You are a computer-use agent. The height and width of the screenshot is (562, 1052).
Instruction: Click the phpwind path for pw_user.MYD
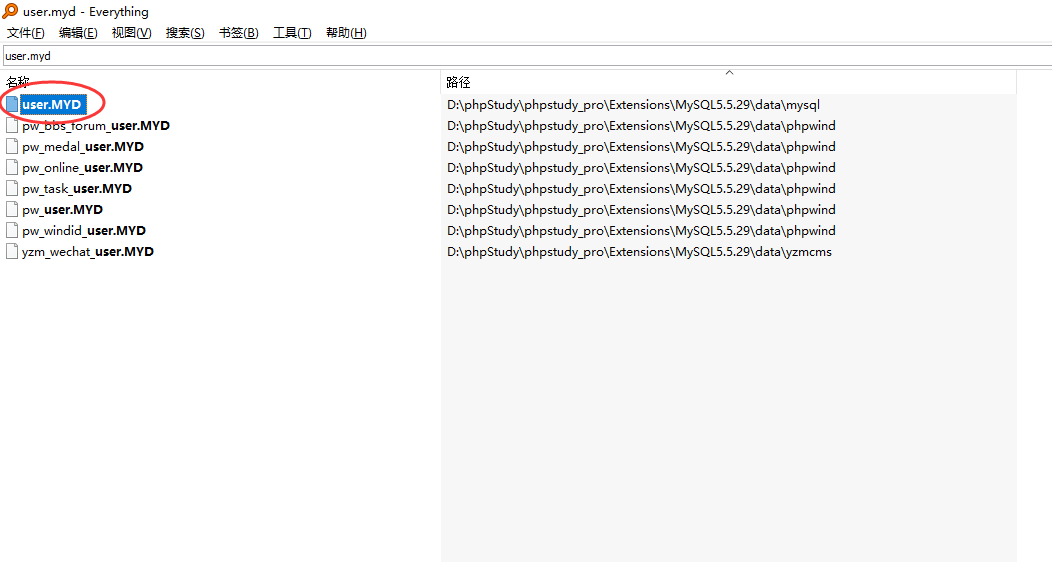[641, 209]
